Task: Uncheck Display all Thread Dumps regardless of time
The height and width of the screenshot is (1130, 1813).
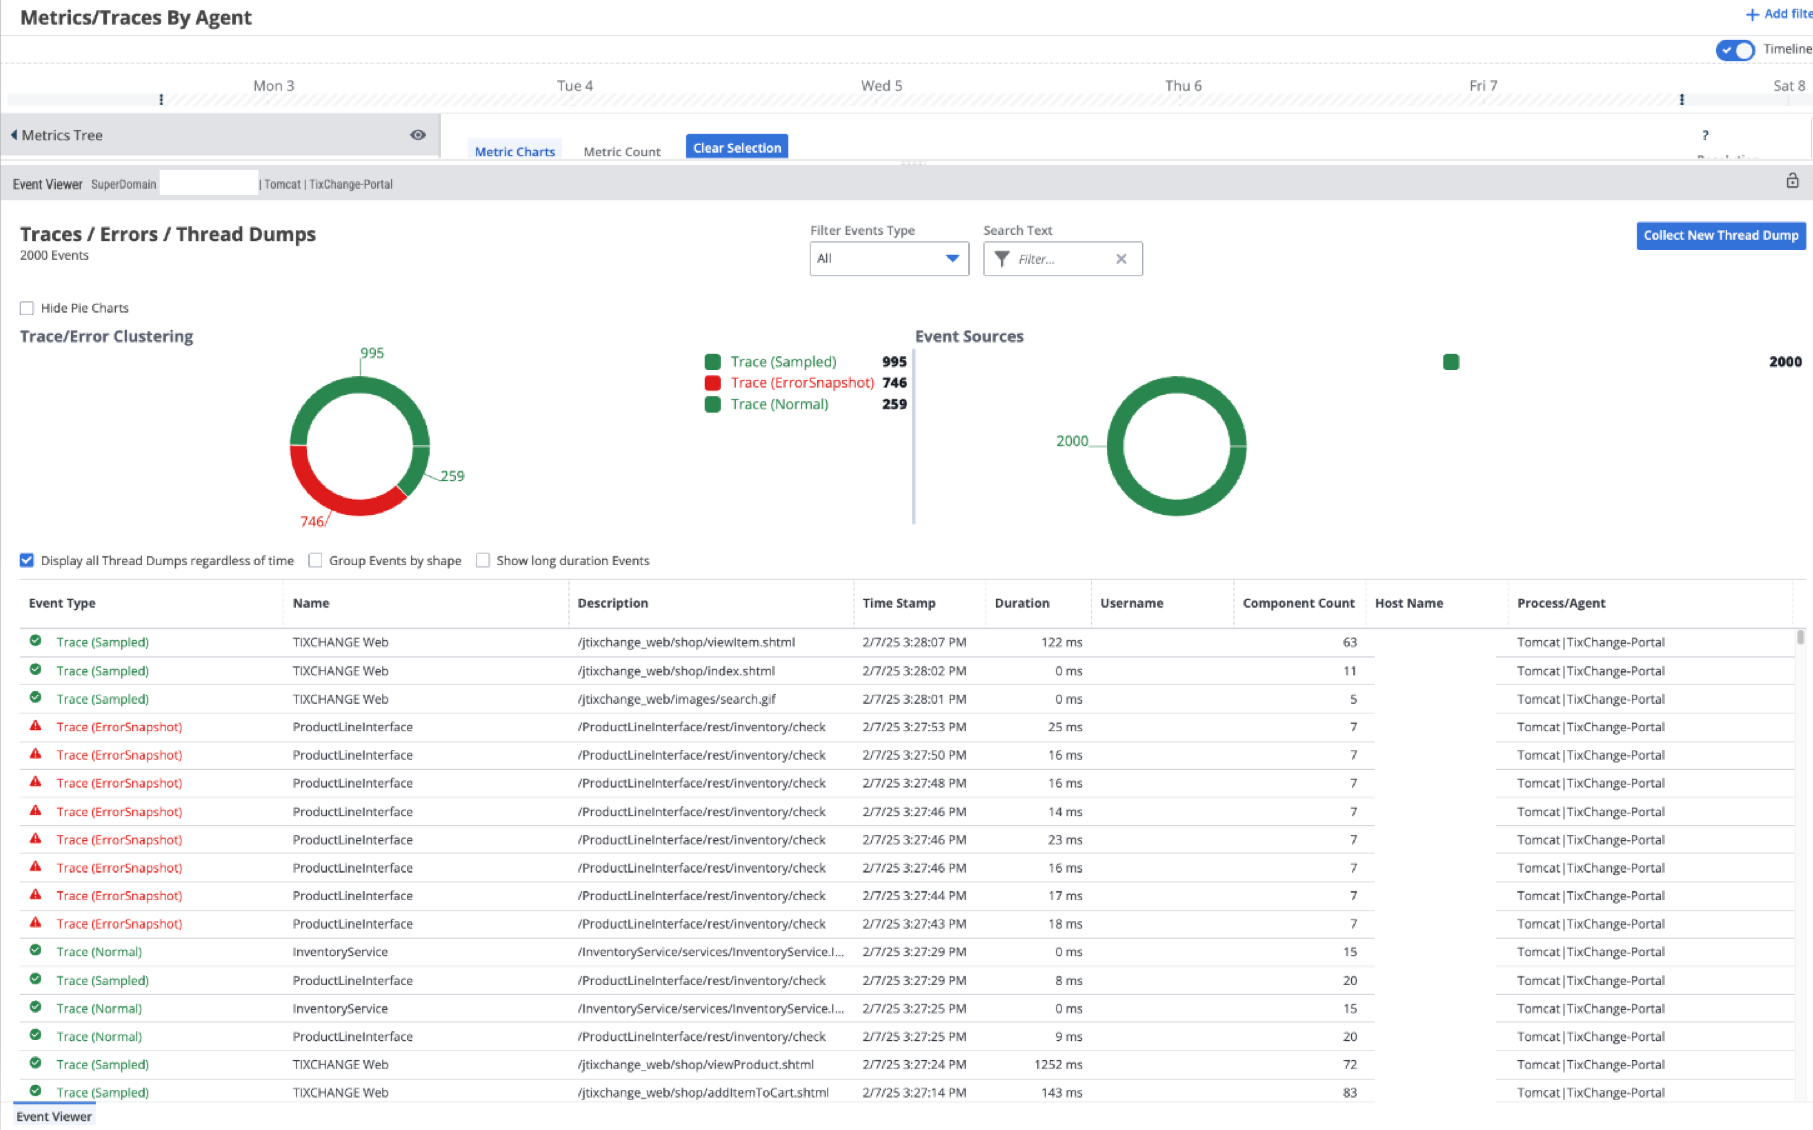Action: 27,561
